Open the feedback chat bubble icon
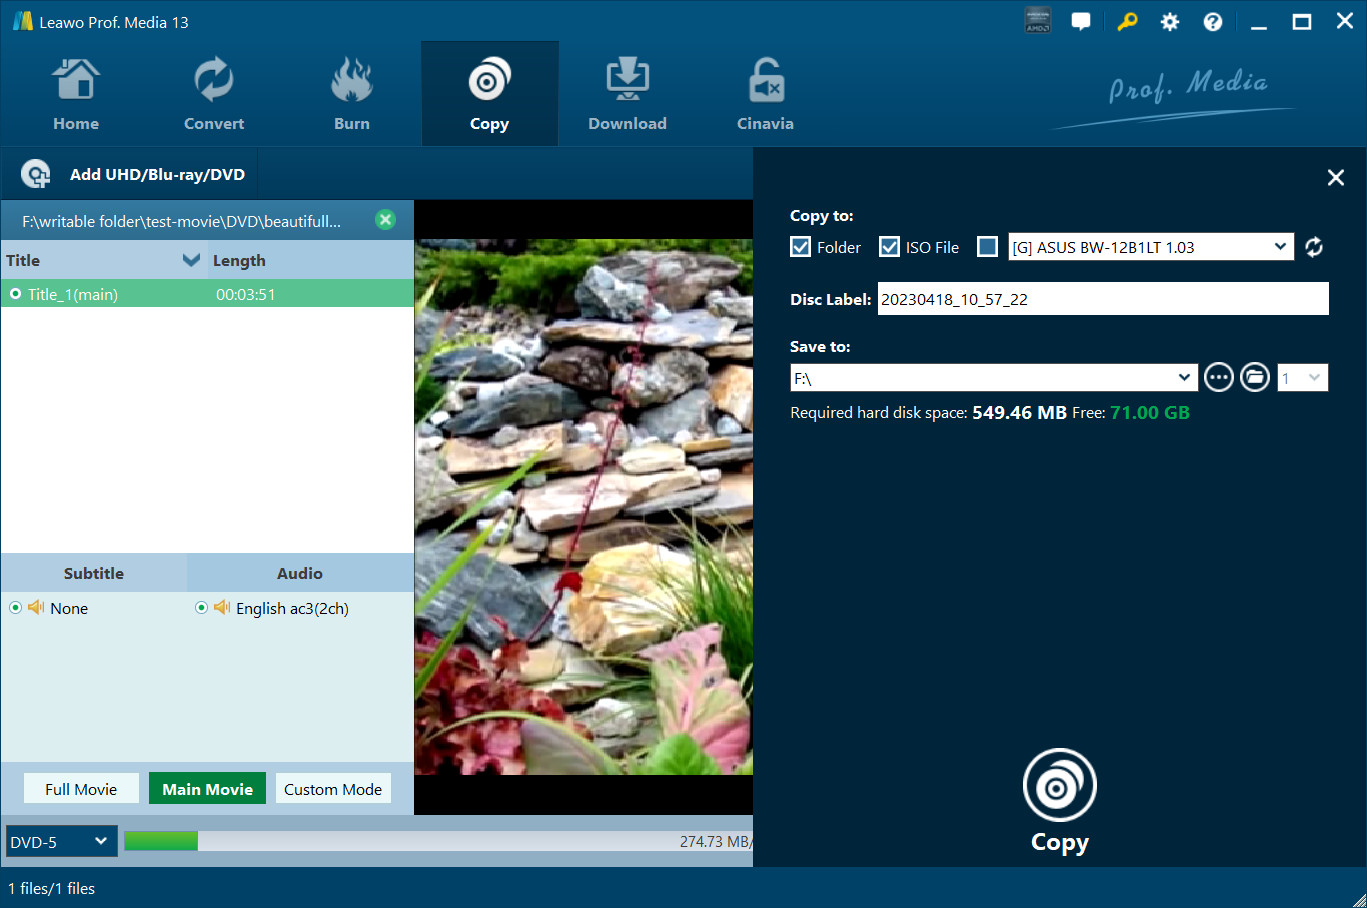This screenshot has width=1367, height=908. pos(1081,21)
